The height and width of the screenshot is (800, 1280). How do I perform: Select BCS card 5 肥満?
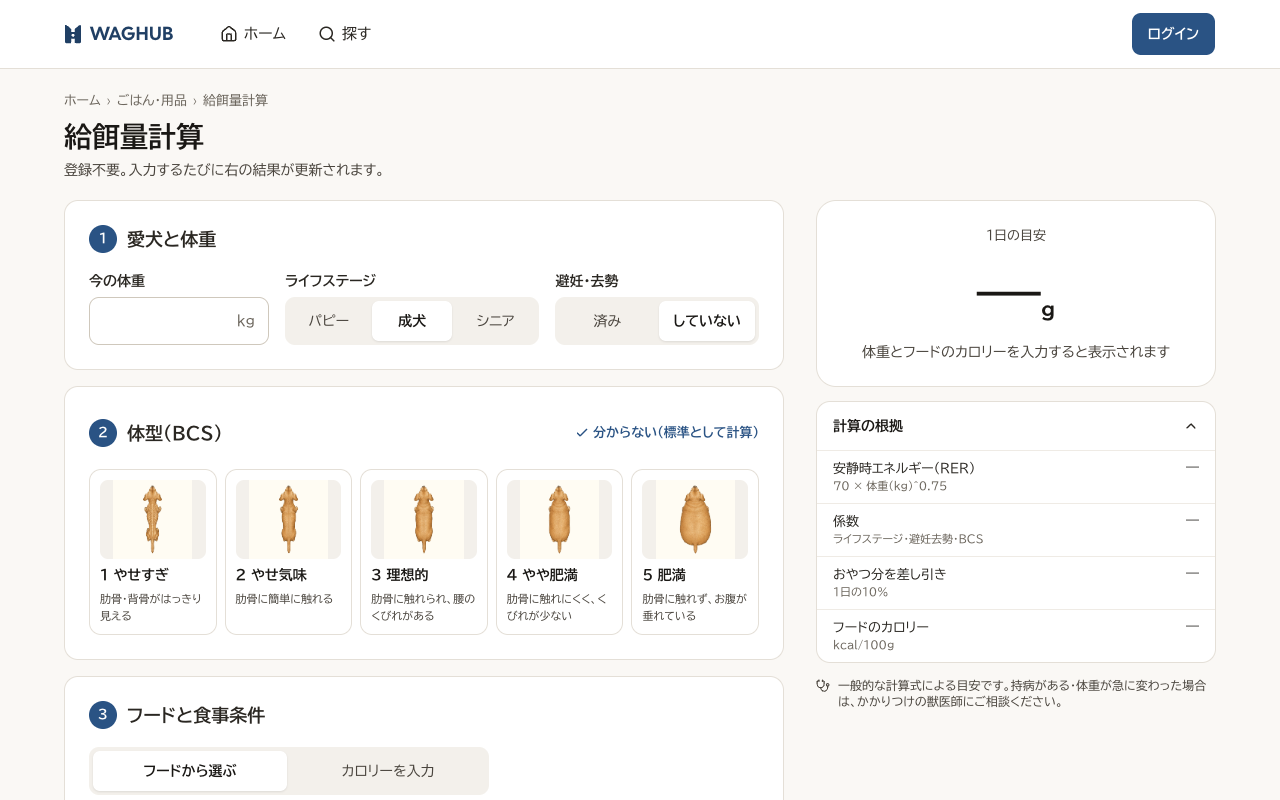695,552
